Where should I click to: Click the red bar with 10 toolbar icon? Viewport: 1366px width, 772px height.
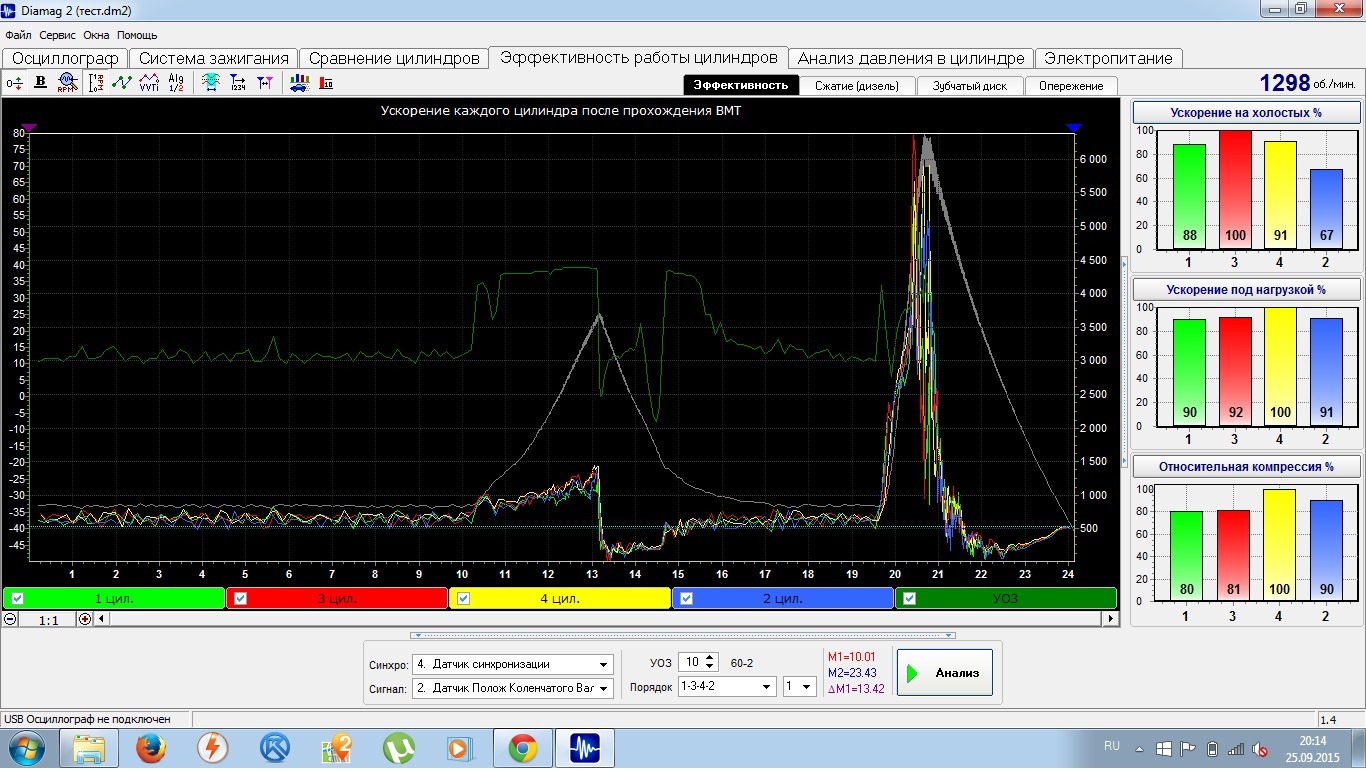pyautogui.click(x=326, y=83)
